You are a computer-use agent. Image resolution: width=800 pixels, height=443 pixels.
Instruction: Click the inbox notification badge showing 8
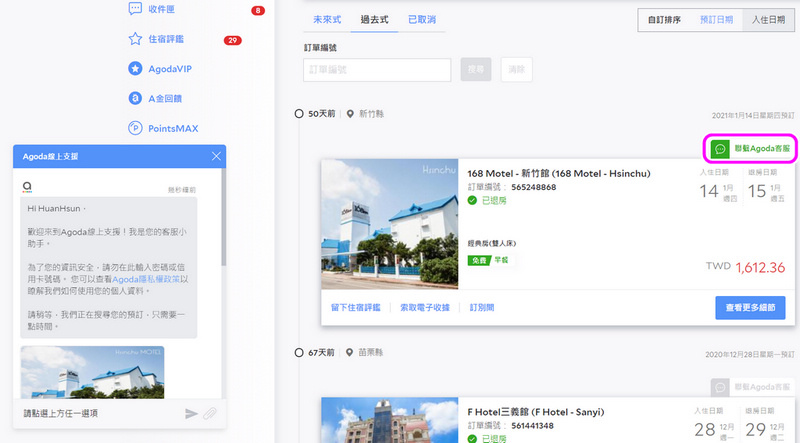(258, 10)
